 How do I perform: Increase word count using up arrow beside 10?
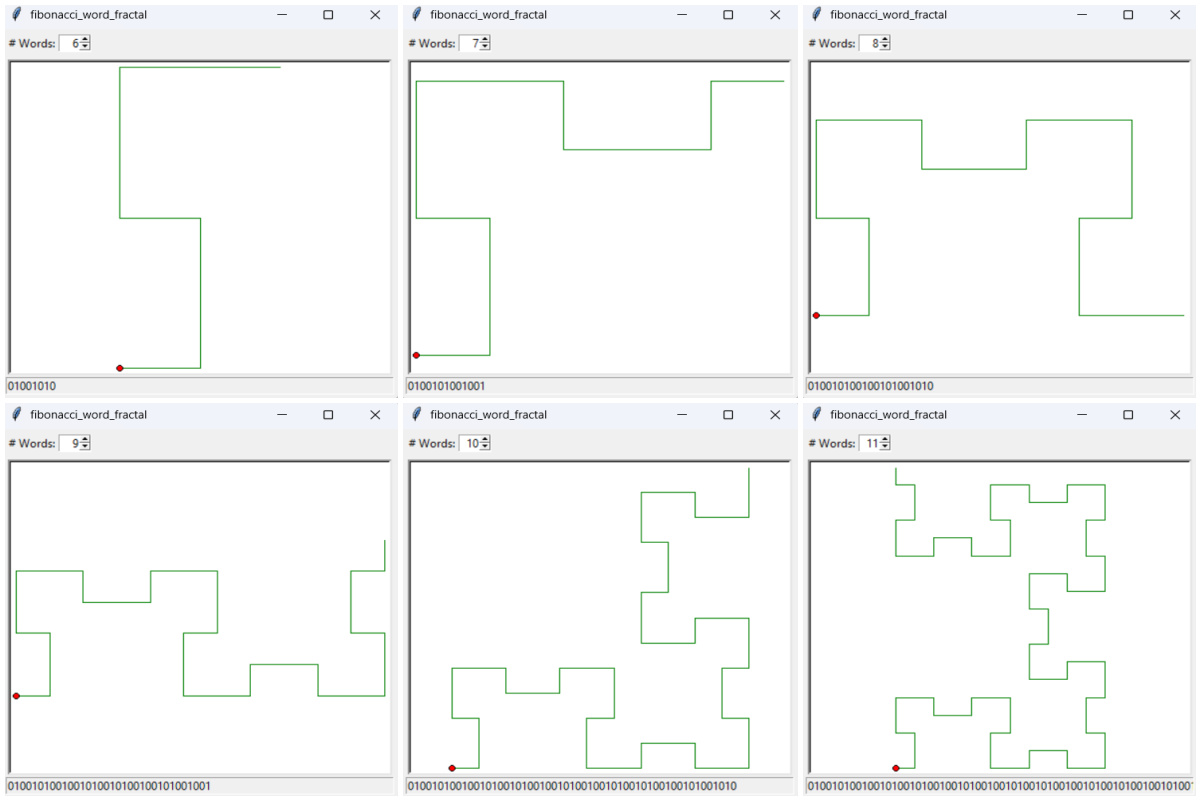coord(485,440)
